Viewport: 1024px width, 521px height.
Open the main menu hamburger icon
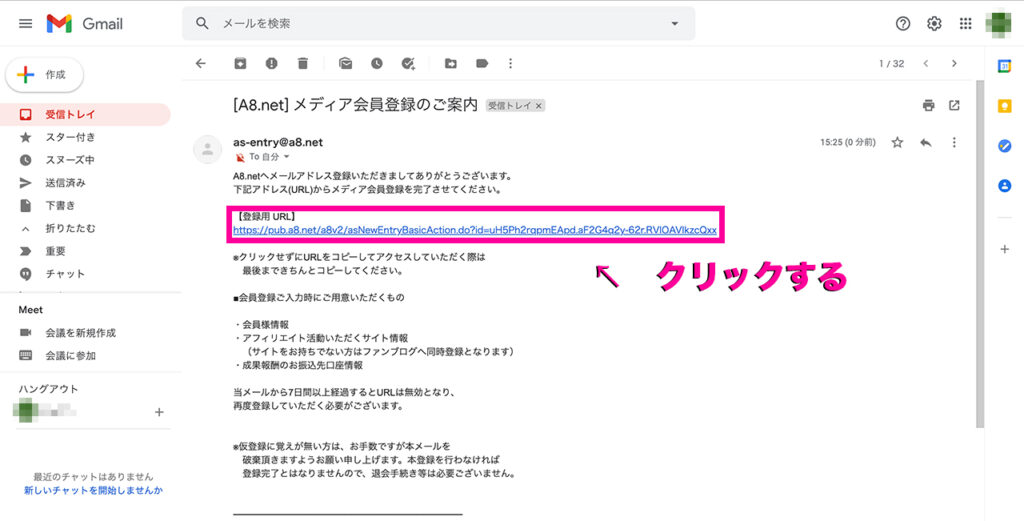coord(25,24)
